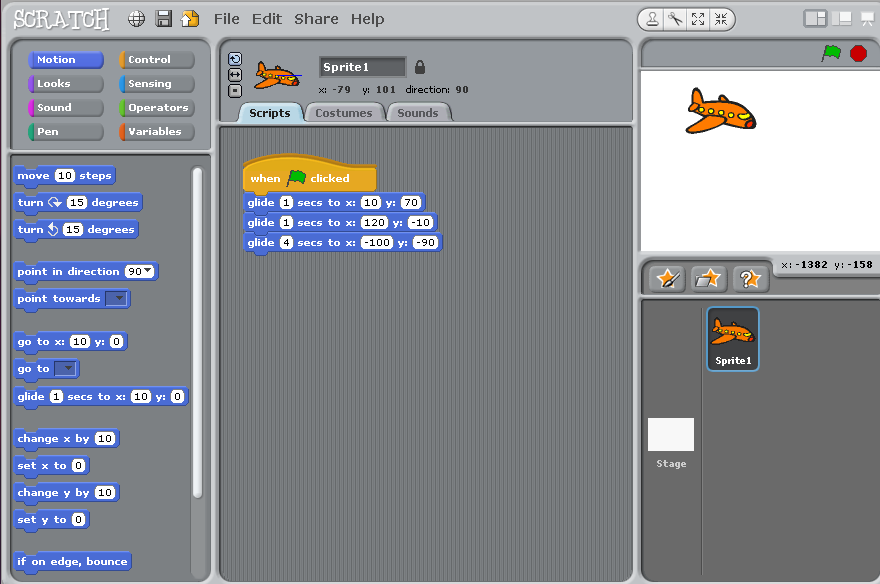This screenshot has height=584, width=880.
Task: Click the x value 120 in second glide block
Action: (374, 223)
